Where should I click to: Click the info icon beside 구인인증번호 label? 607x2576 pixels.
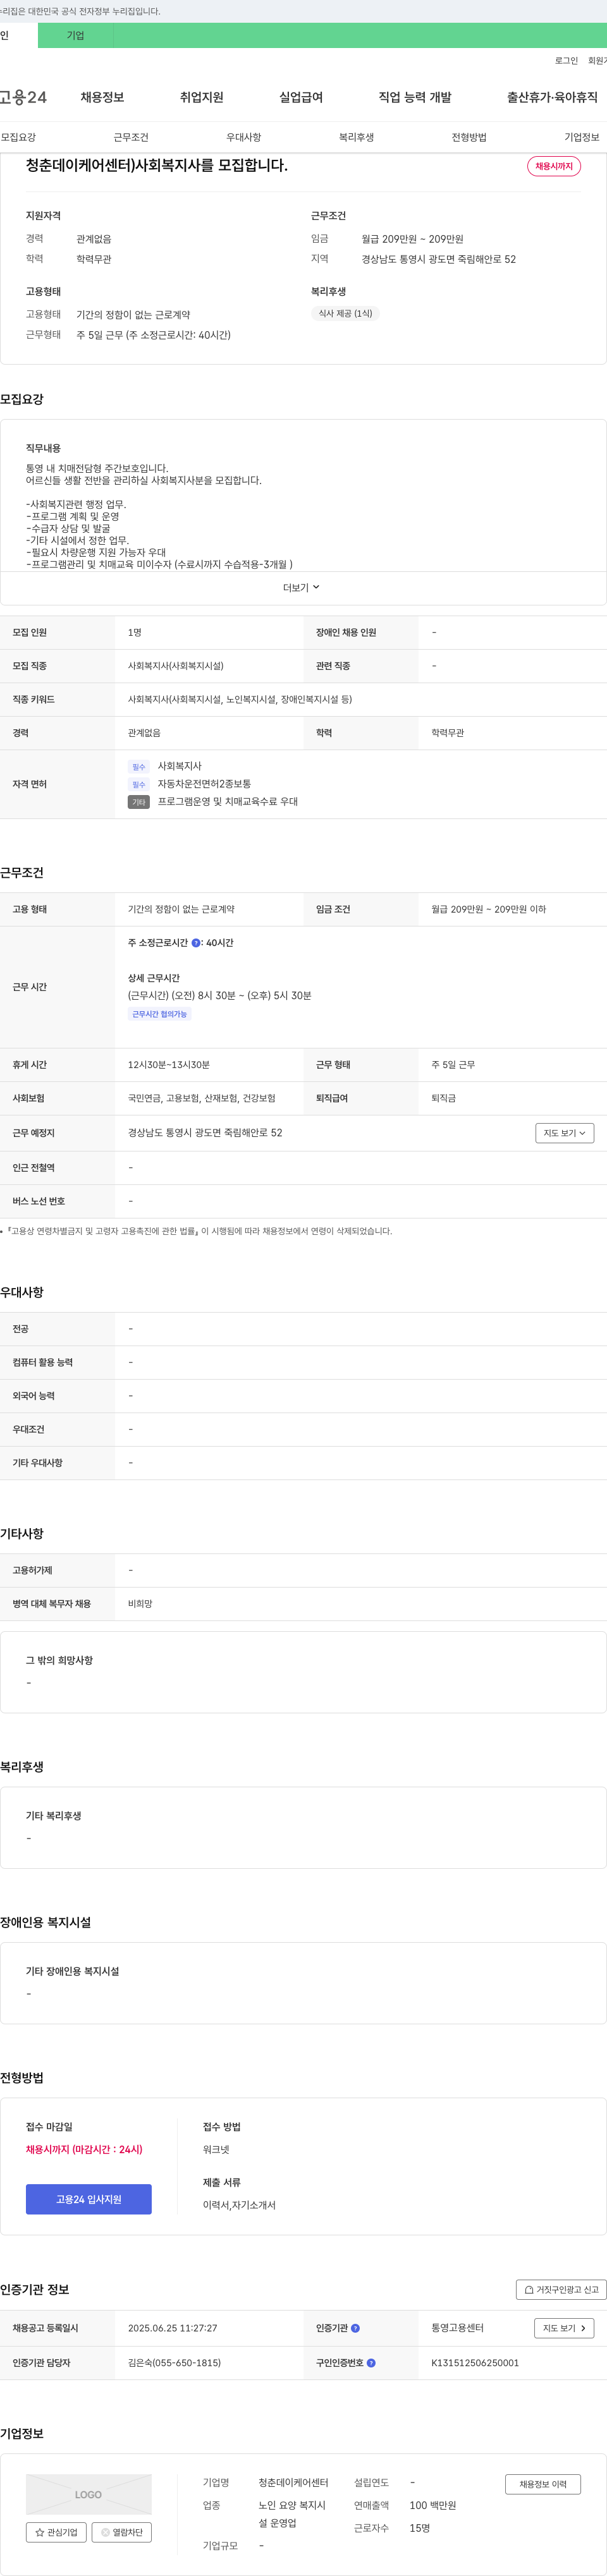[371, 2363]
